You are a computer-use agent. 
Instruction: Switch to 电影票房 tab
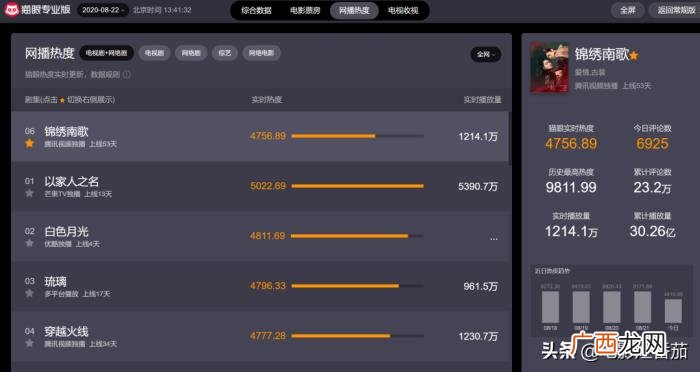click(305, 10)
